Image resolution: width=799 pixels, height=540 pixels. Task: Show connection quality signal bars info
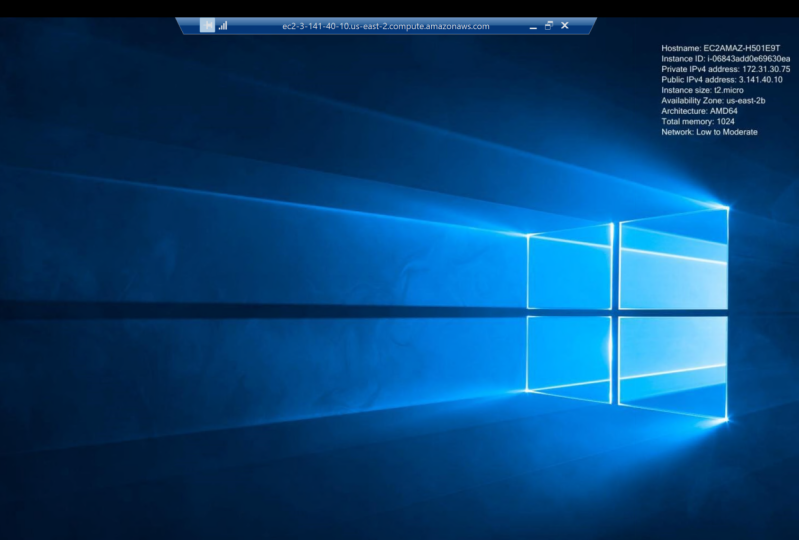(223, 25)
